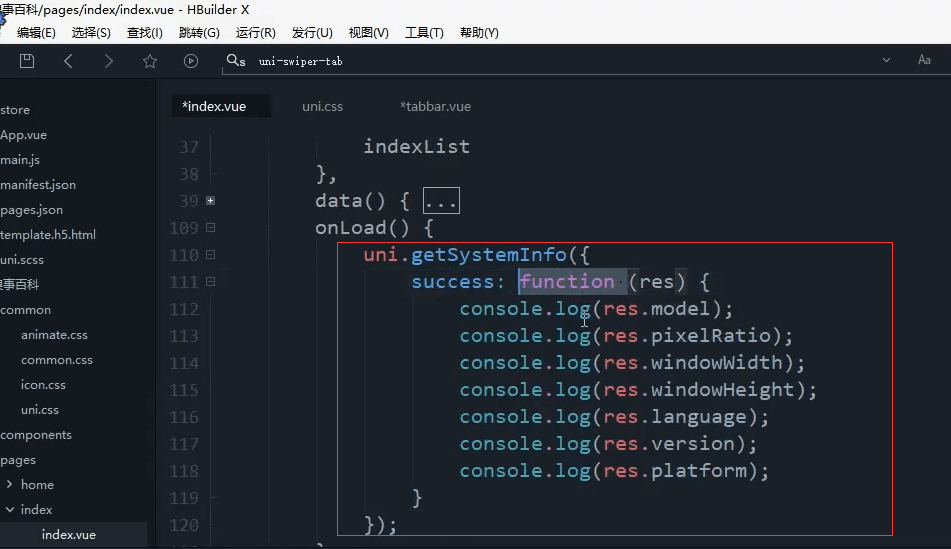Click res.pixelRatio in the code
This screenshot has width=951, height=549.
(687, 335)
